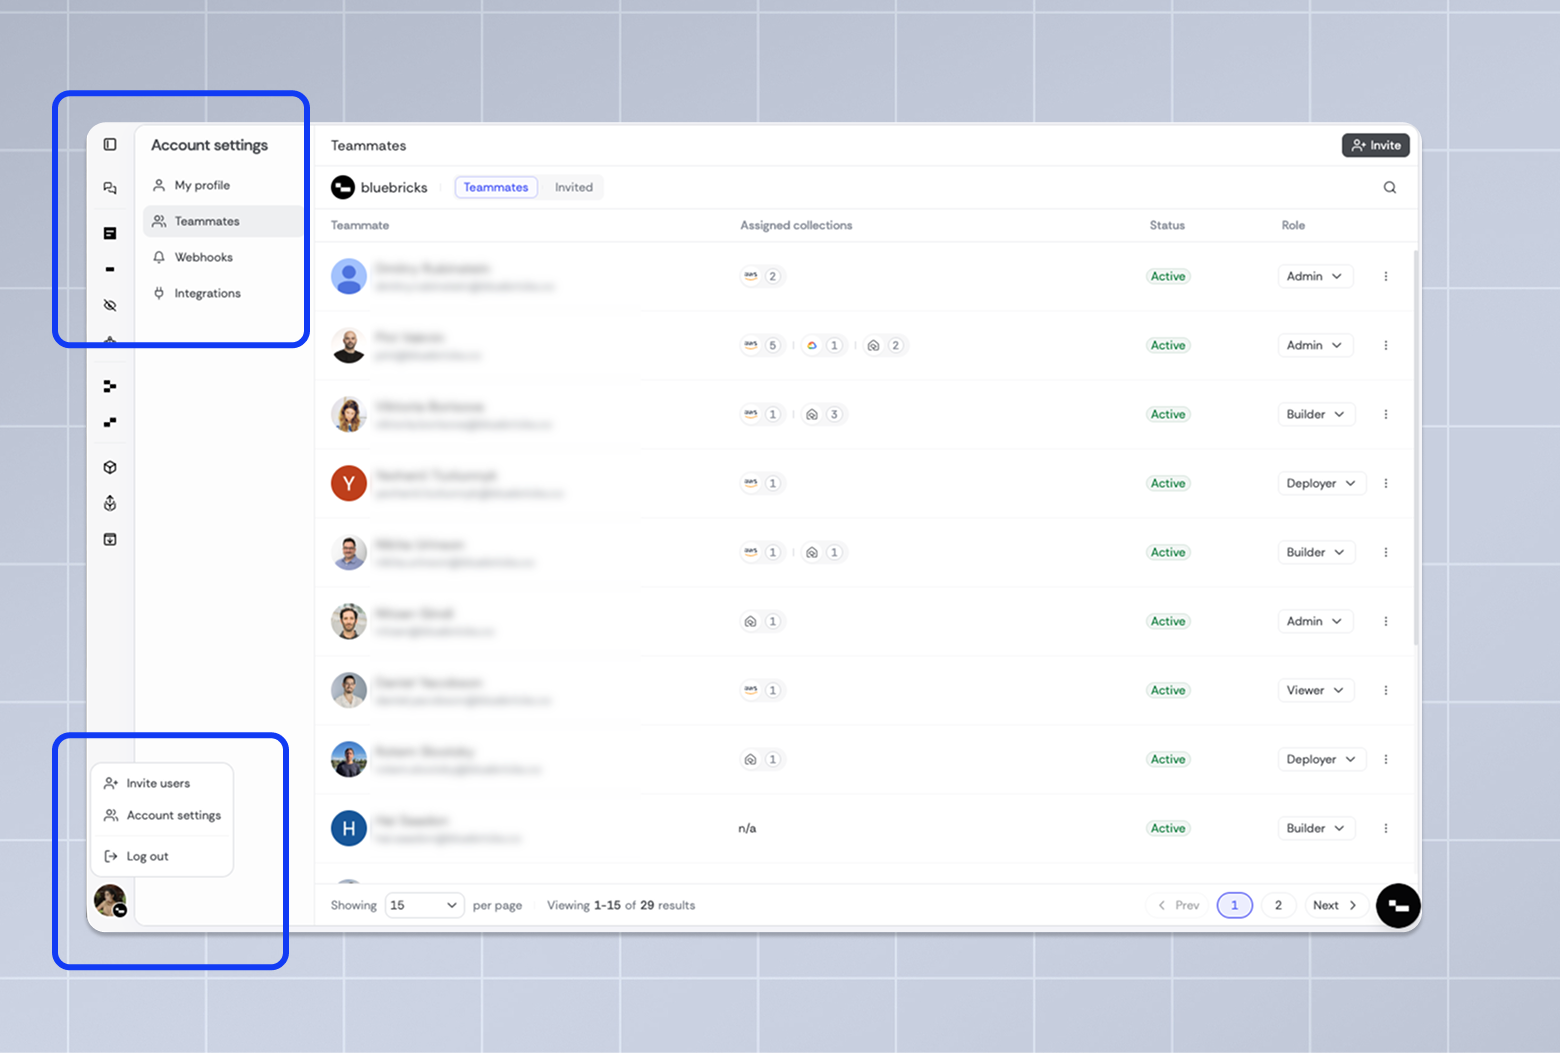
Task: Expand the Deployer role dropdown on Y avatar row
Action: point(1321,483)
